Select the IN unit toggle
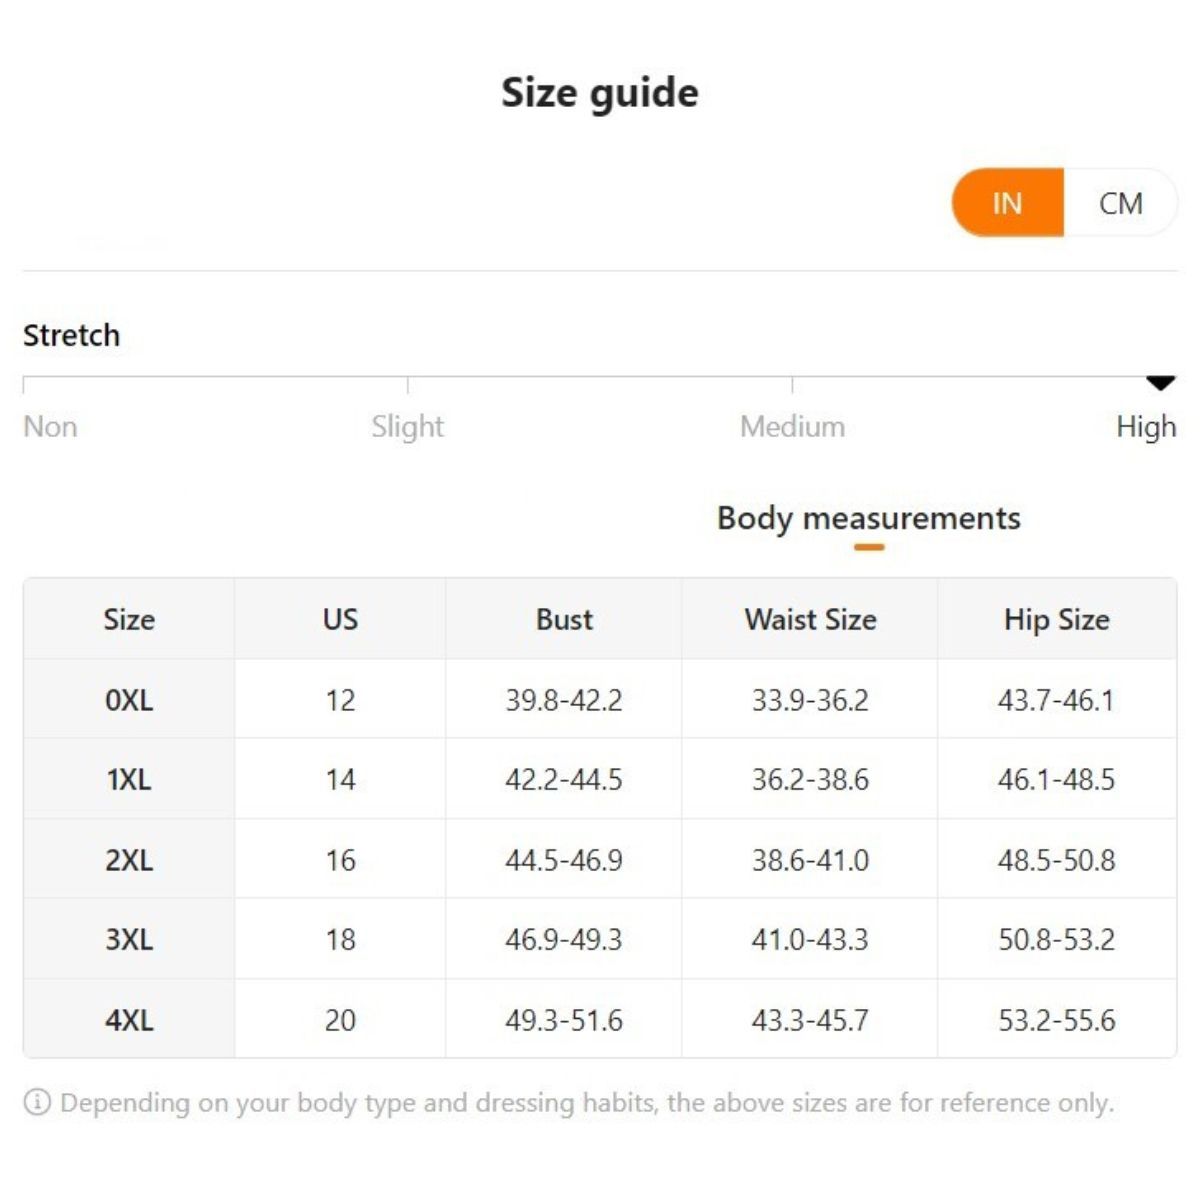Screen dimensions: 1200x1200 pyautogui.click(x=1007, y=203)
